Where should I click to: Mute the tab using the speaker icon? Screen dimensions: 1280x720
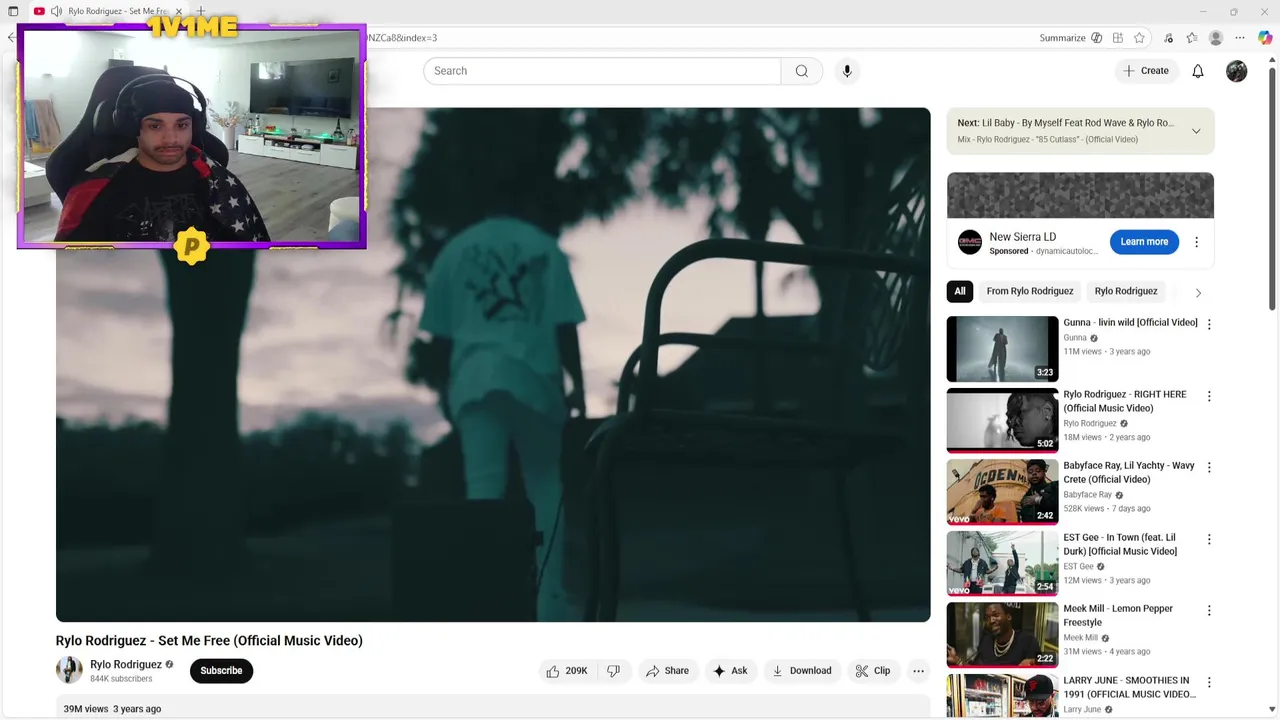point(56,11)
